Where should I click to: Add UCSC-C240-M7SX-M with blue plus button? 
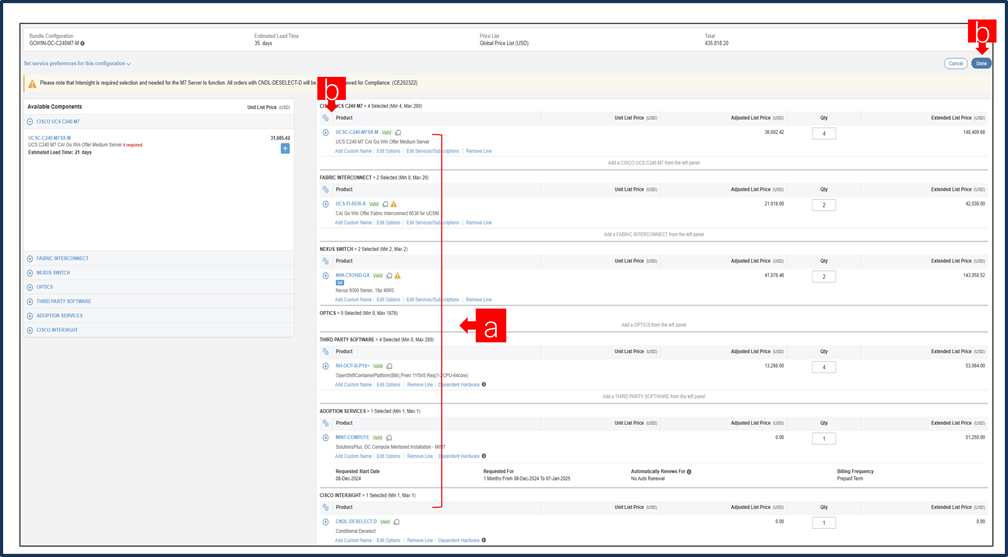point(285,149)
